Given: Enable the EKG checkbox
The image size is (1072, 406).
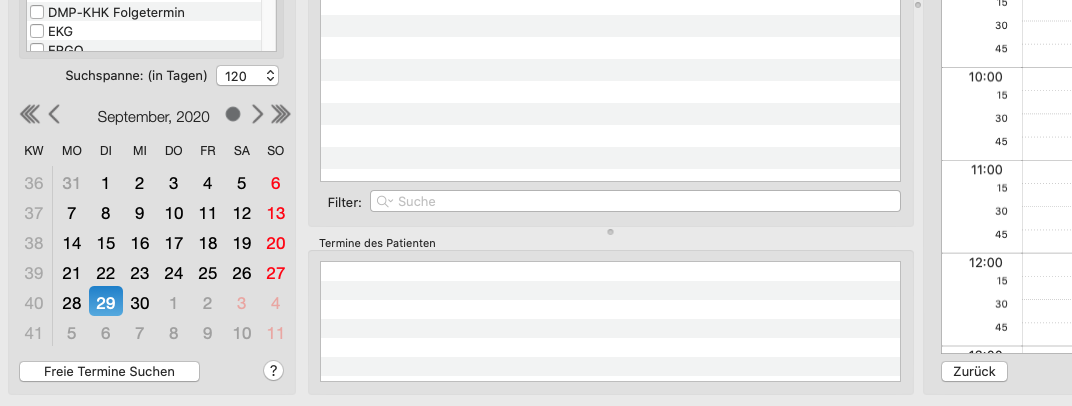Looking at the screenshot, I should 37,31.
